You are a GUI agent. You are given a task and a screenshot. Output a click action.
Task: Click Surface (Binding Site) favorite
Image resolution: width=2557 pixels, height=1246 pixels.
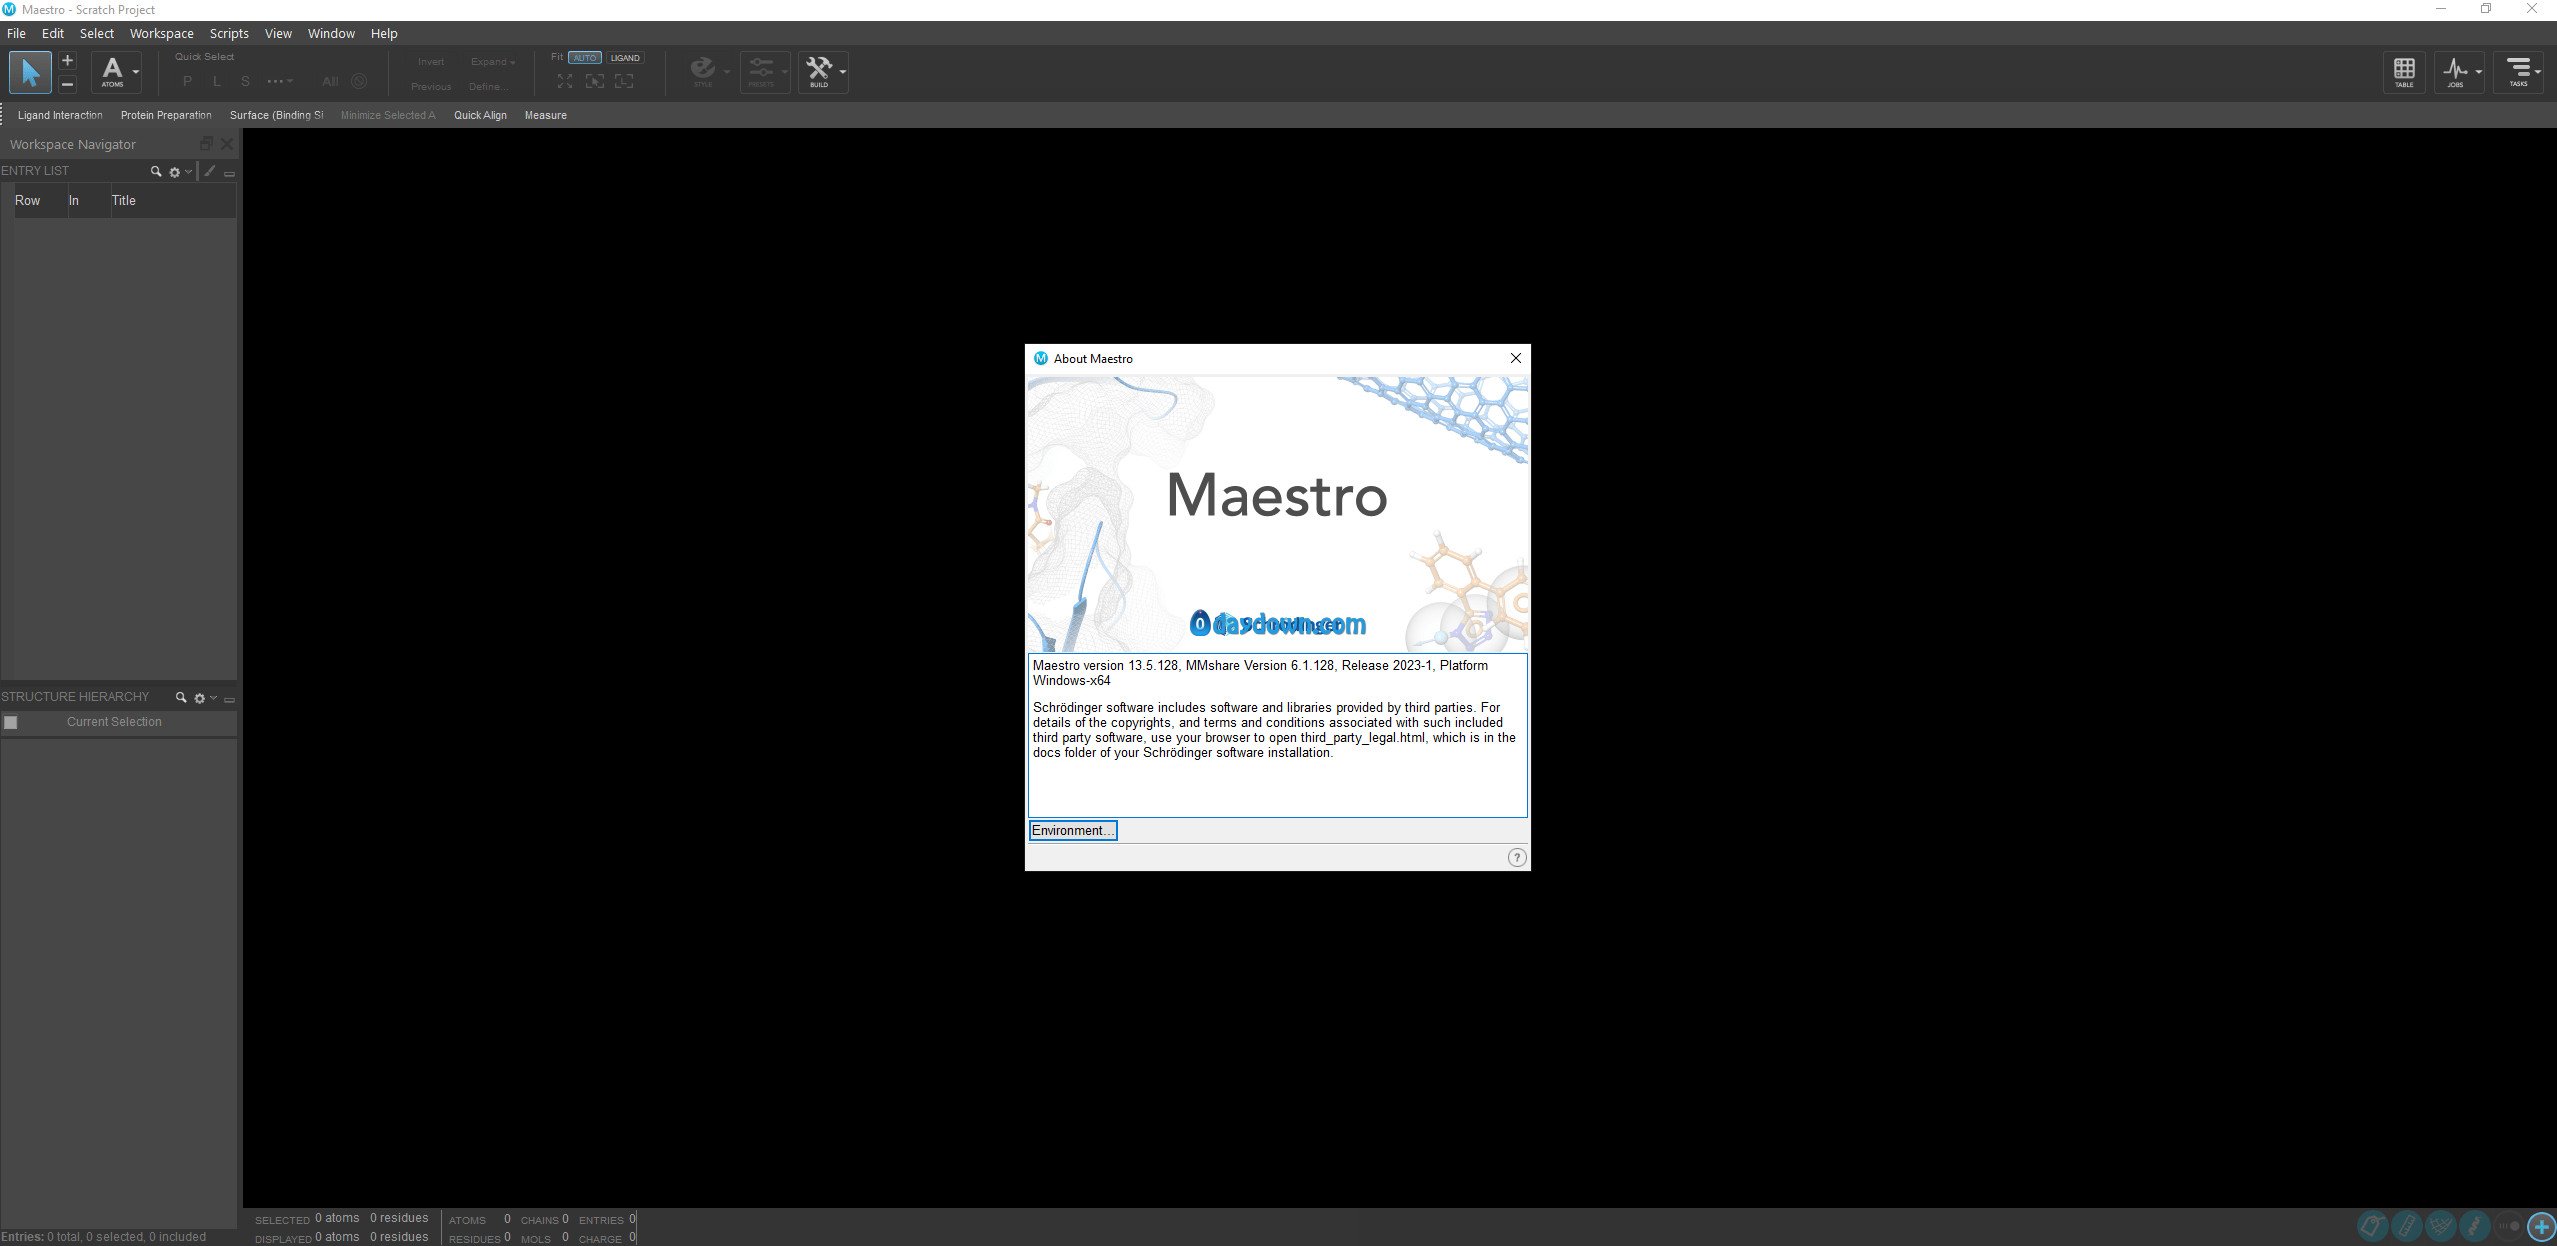[277, 115]
